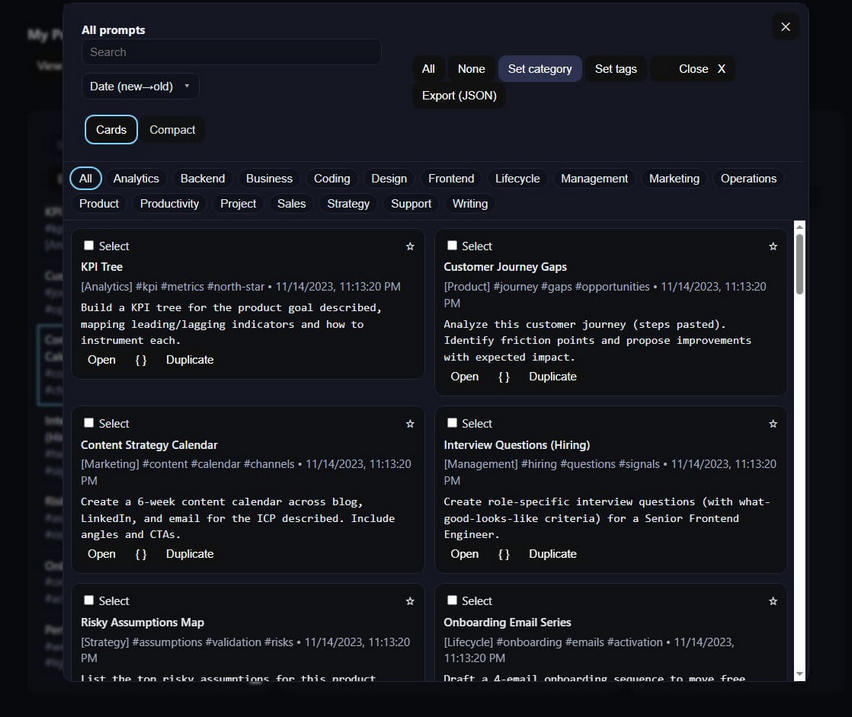The height and width of the screenshot is (717, 852).
Task: Tick the Select checkbox for KPI Tree
Action: pyautogui.click(x=89, y=246)
